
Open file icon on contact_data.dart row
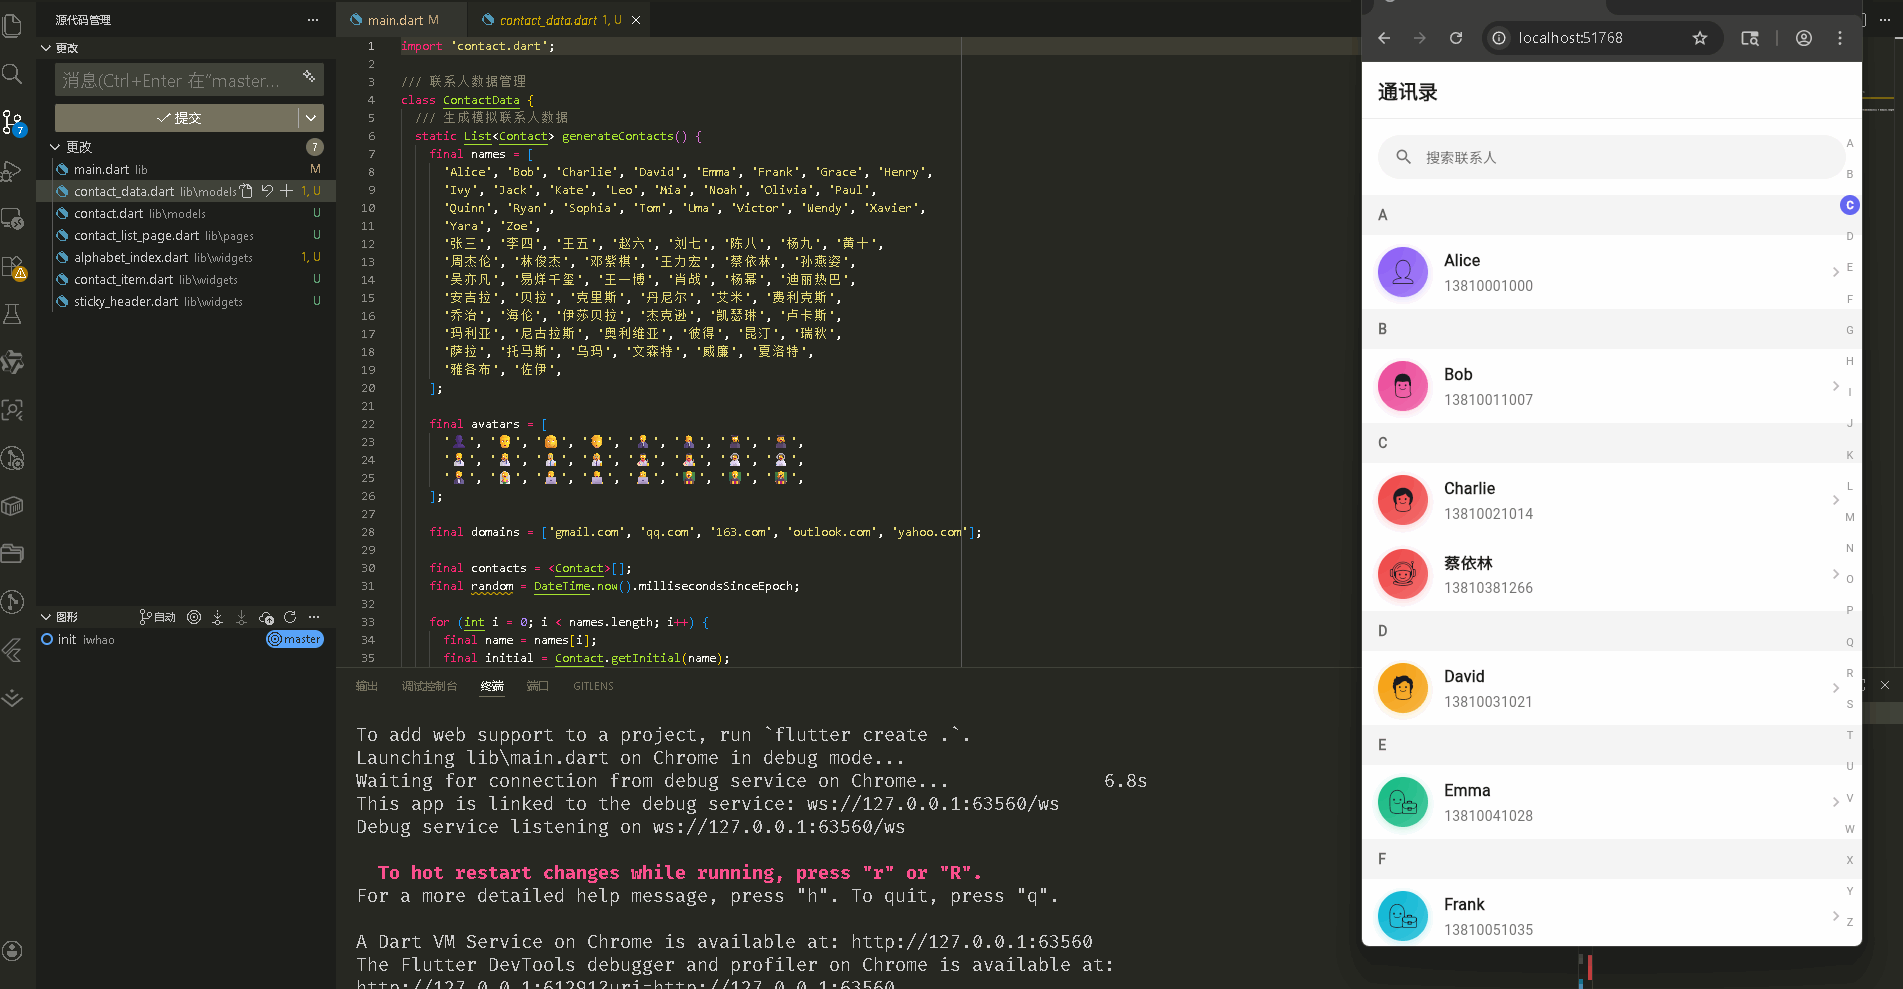(x=246, y=191)
